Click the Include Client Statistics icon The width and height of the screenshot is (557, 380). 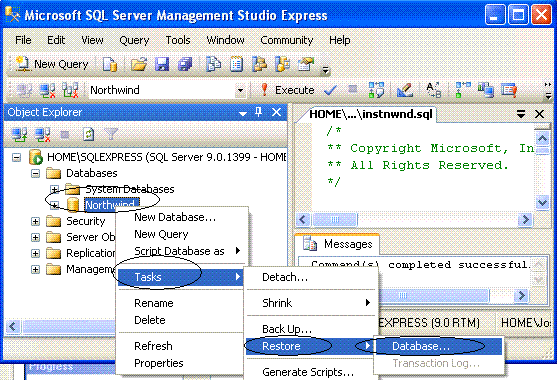click(485, 90)
